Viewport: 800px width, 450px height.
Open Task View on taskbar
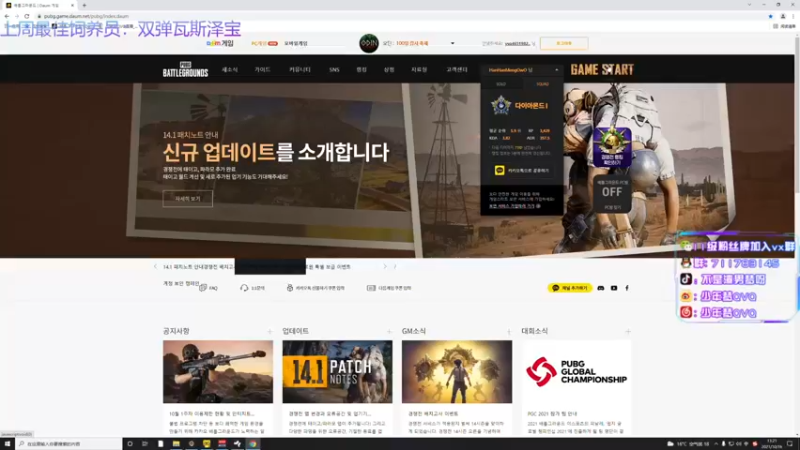145,444
